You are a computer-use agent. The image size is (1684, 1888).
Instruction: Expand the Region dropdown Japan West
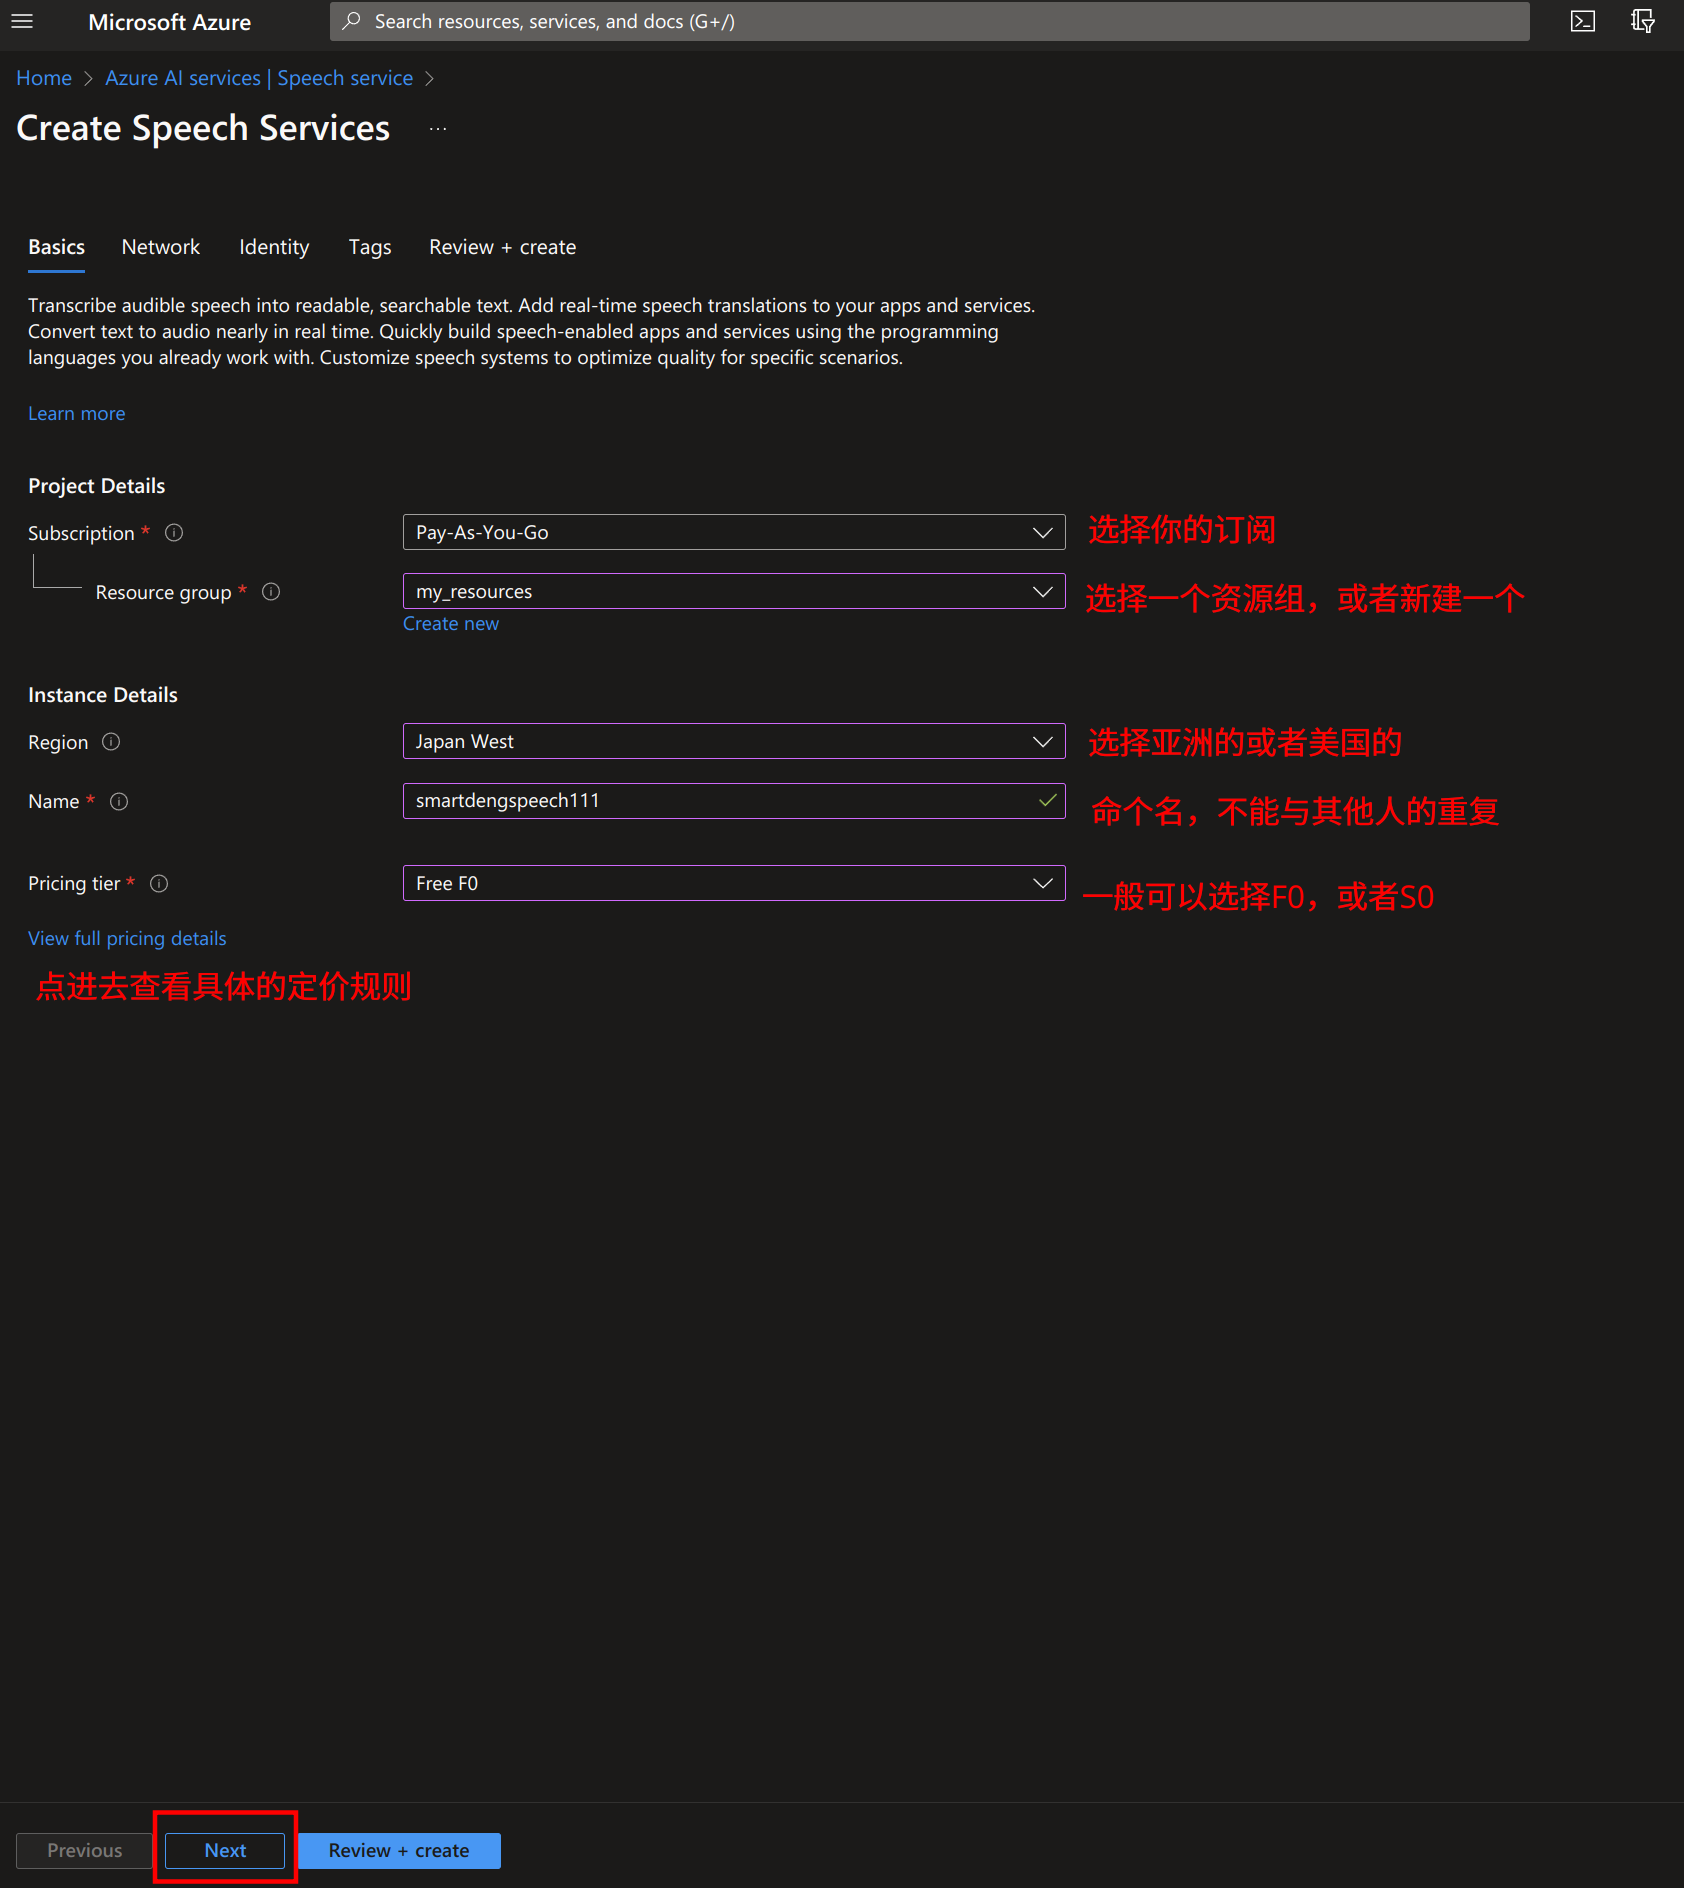click(734, 741)
